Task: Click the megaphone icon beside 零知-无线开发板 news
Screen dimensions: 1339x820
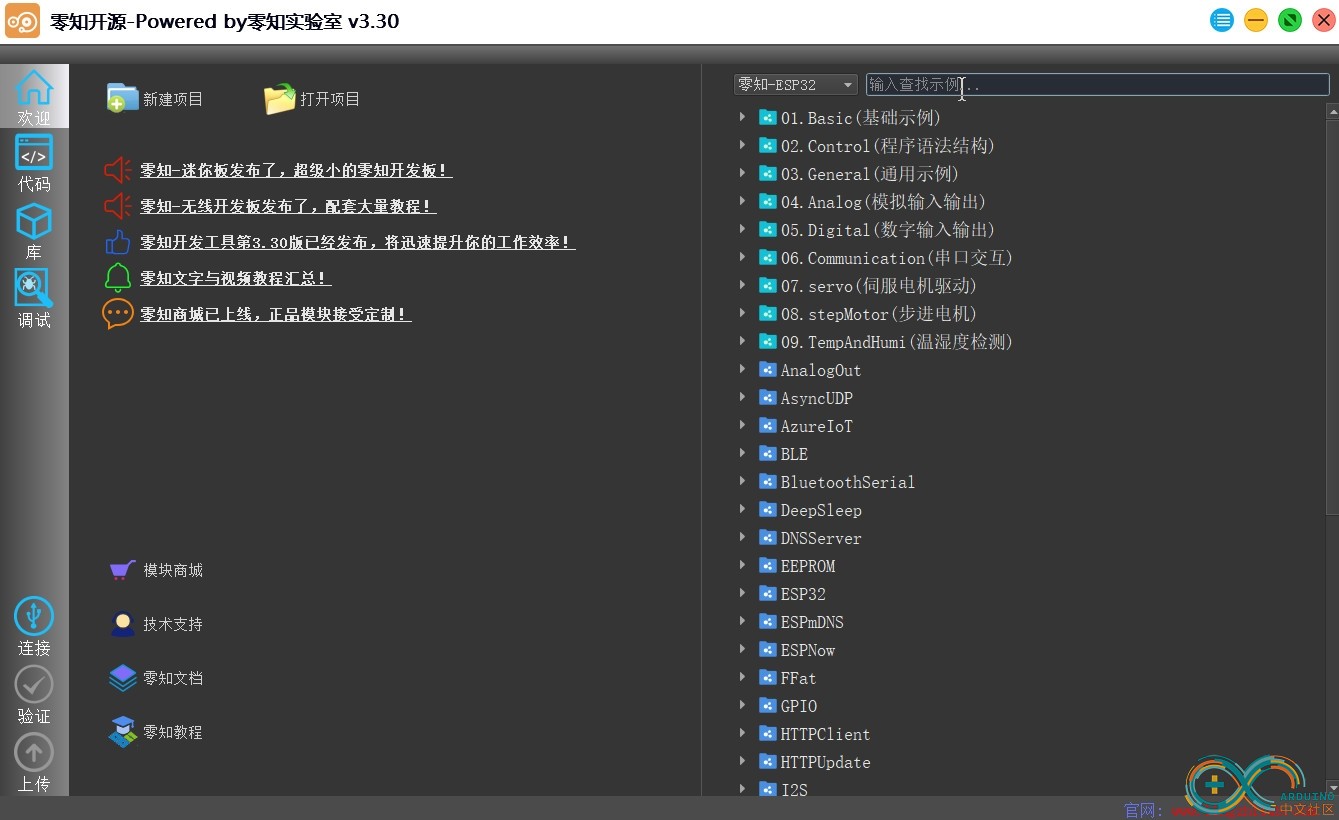Action: (x=118, y=206)
